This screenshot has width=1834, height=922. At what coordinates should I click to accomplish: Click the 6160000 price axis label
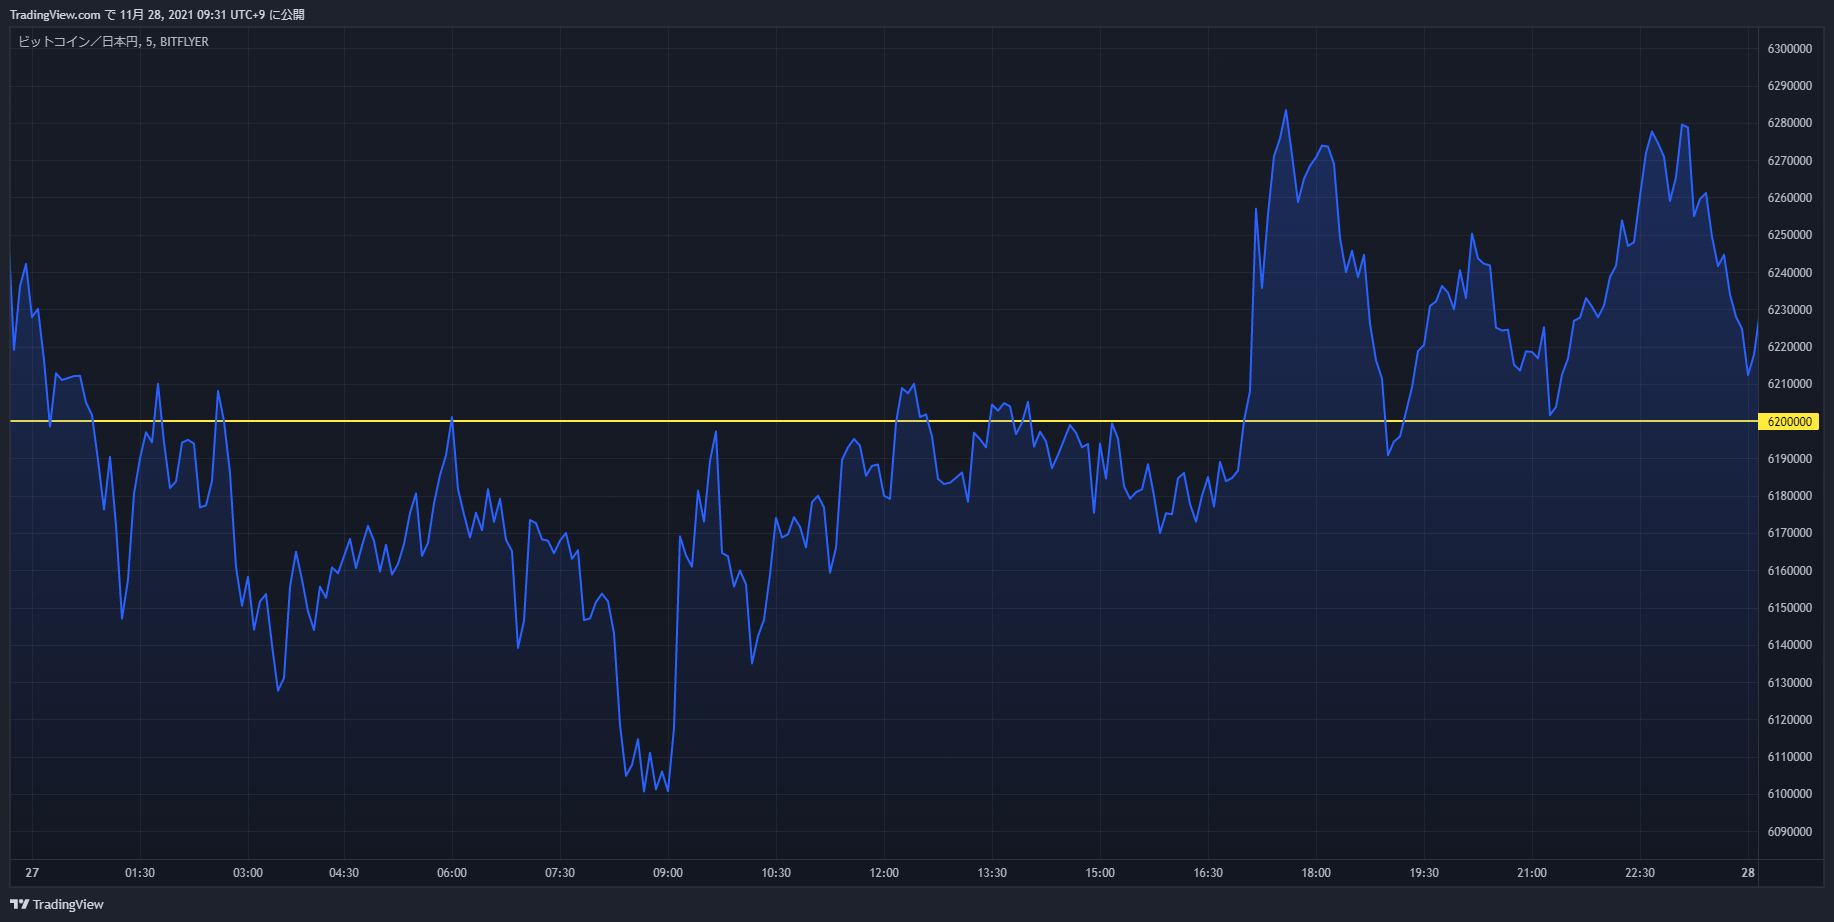[1790, 571]
